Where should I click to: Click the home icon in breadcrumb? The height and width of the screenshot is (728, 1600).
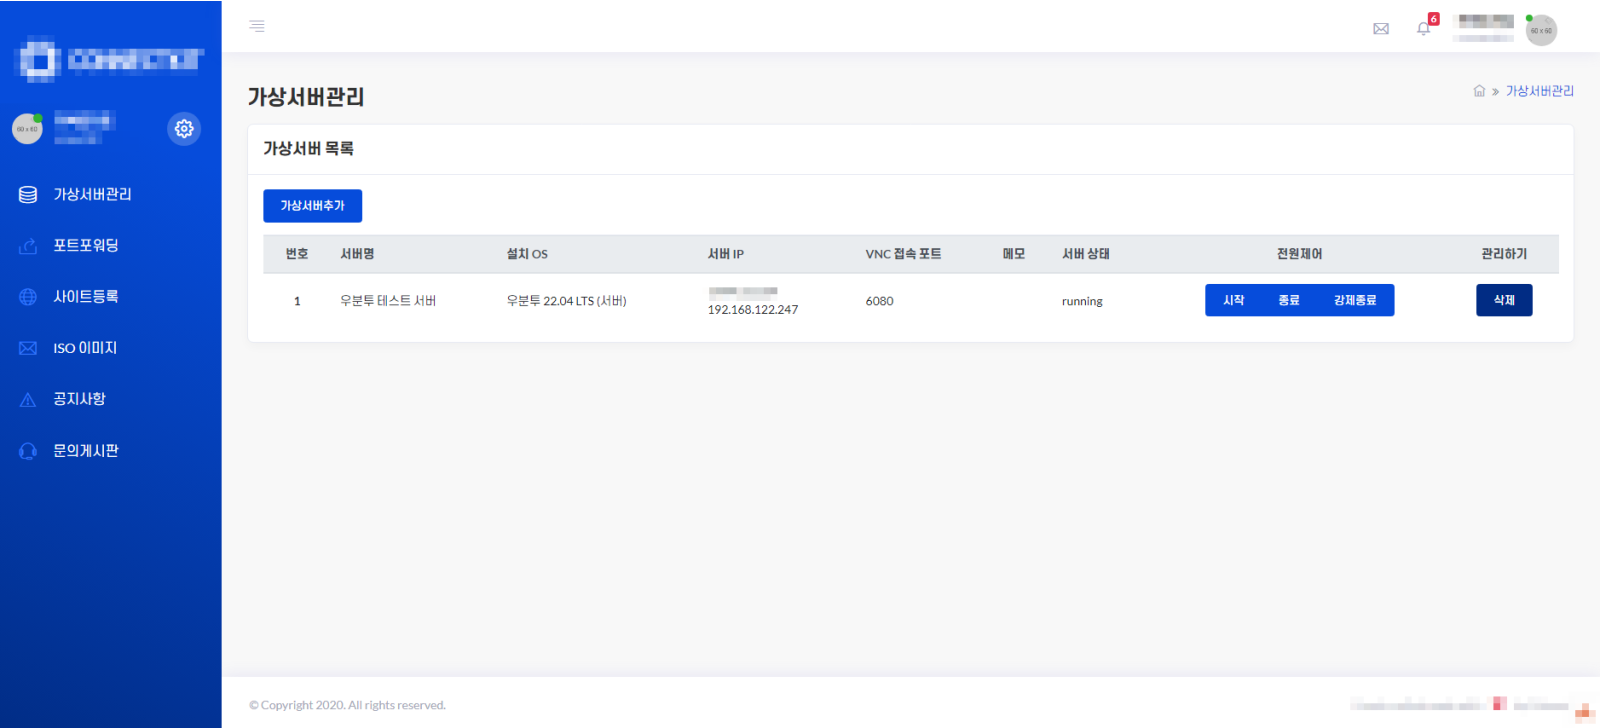1479,91
